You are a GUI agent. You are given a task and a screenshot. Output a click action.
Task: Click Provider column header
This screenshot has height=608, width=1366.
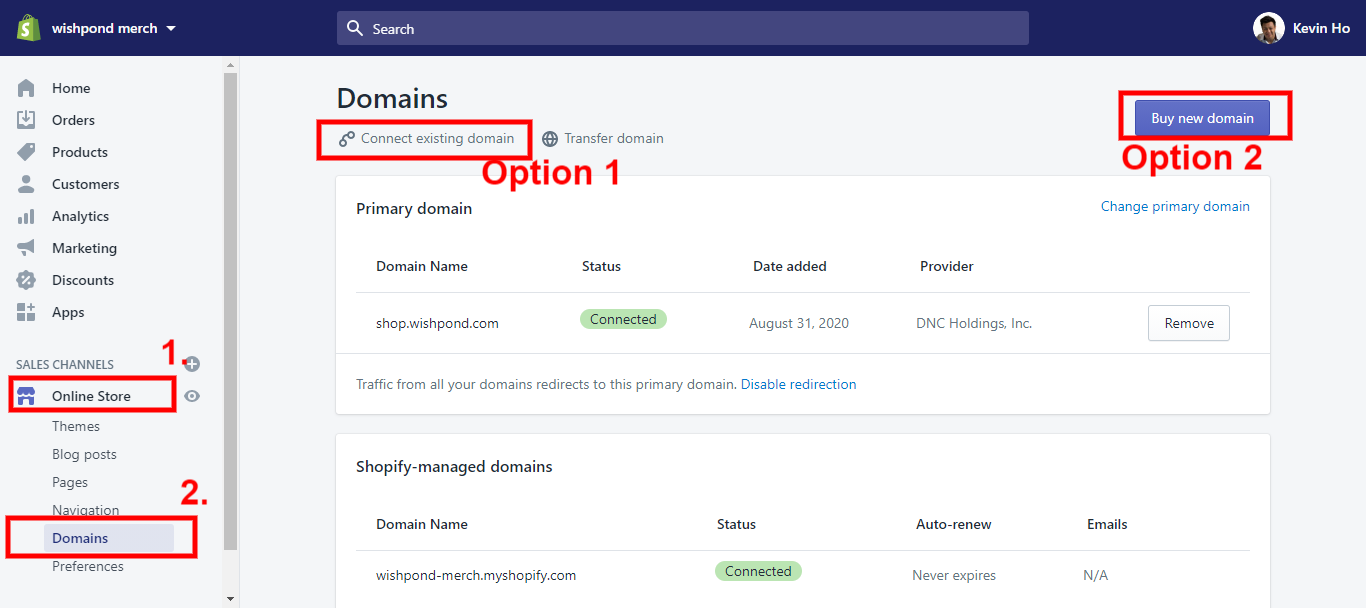(947, 266)
